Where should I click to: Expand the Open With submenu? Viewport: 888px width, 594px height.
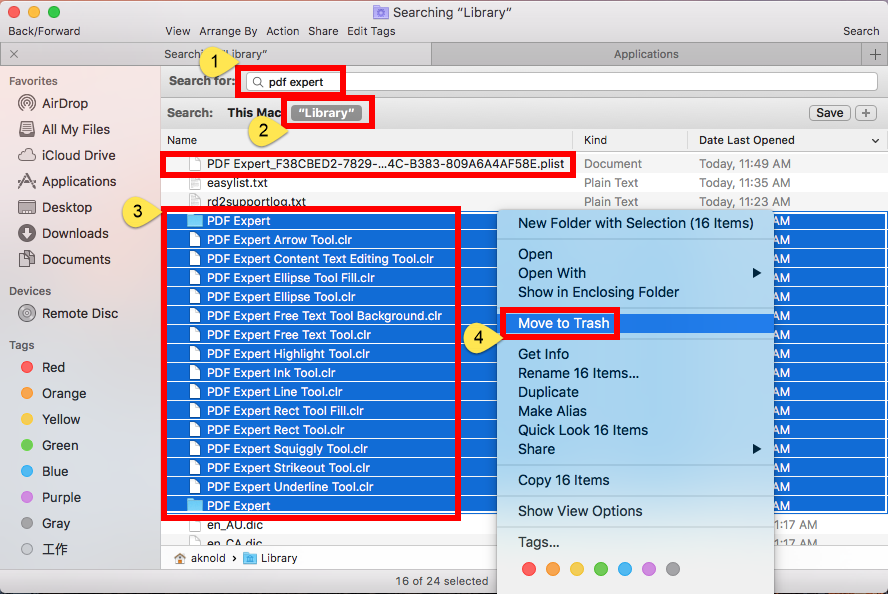(x=554, y=273)
